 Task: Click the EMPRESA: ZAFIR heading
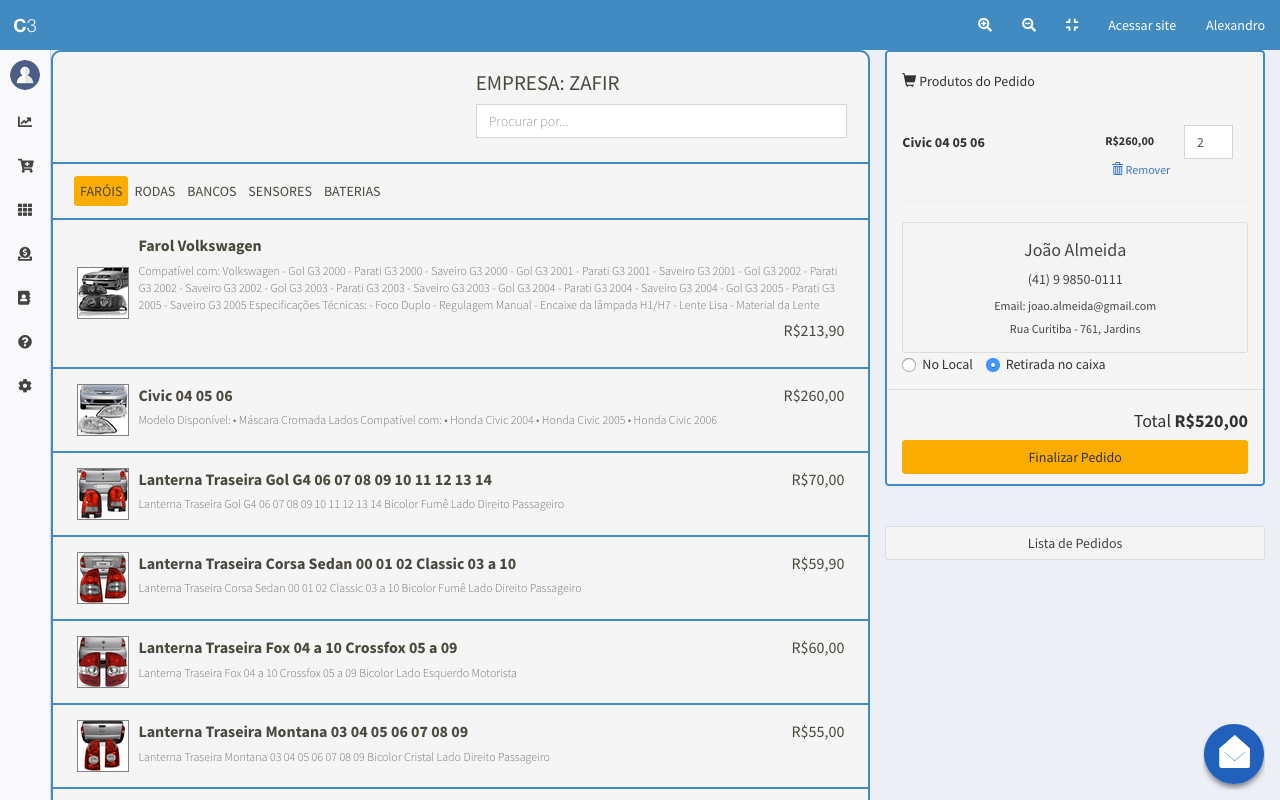(548, 83)
